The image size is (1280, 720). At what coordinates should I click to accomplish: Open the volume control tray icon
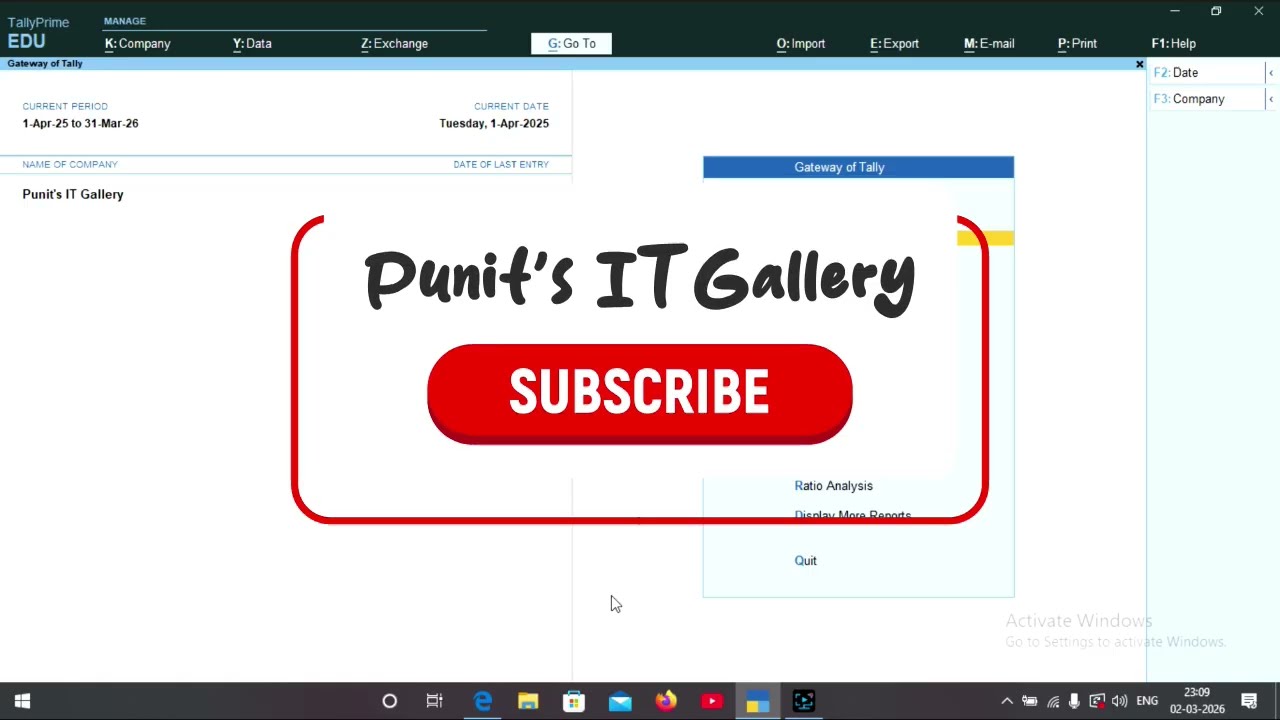tap(1119, 701)
